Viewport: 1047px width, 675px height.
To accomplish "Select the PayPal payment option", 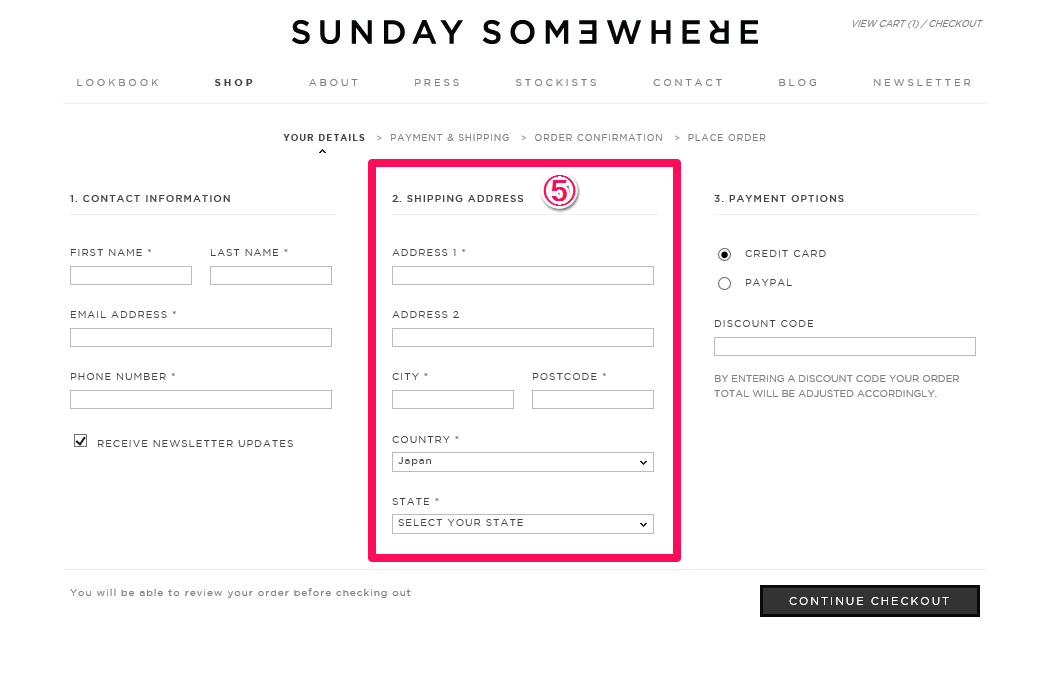I will 724,284.
